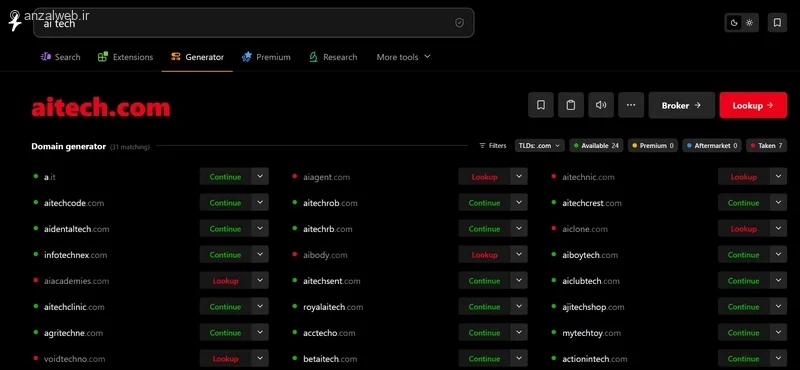Screen dimensions: 800x370
Task: Click the Search tab icon
Action: click(x=45, y=57)
